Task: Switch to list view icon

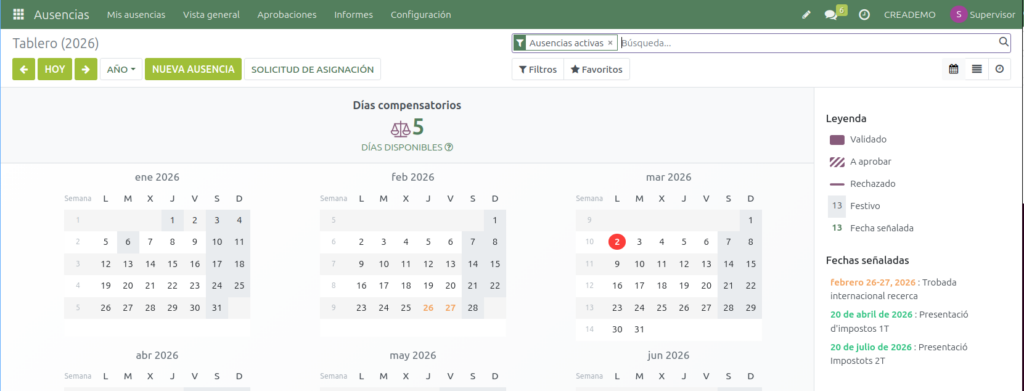Action: click(x=976, y=69)
